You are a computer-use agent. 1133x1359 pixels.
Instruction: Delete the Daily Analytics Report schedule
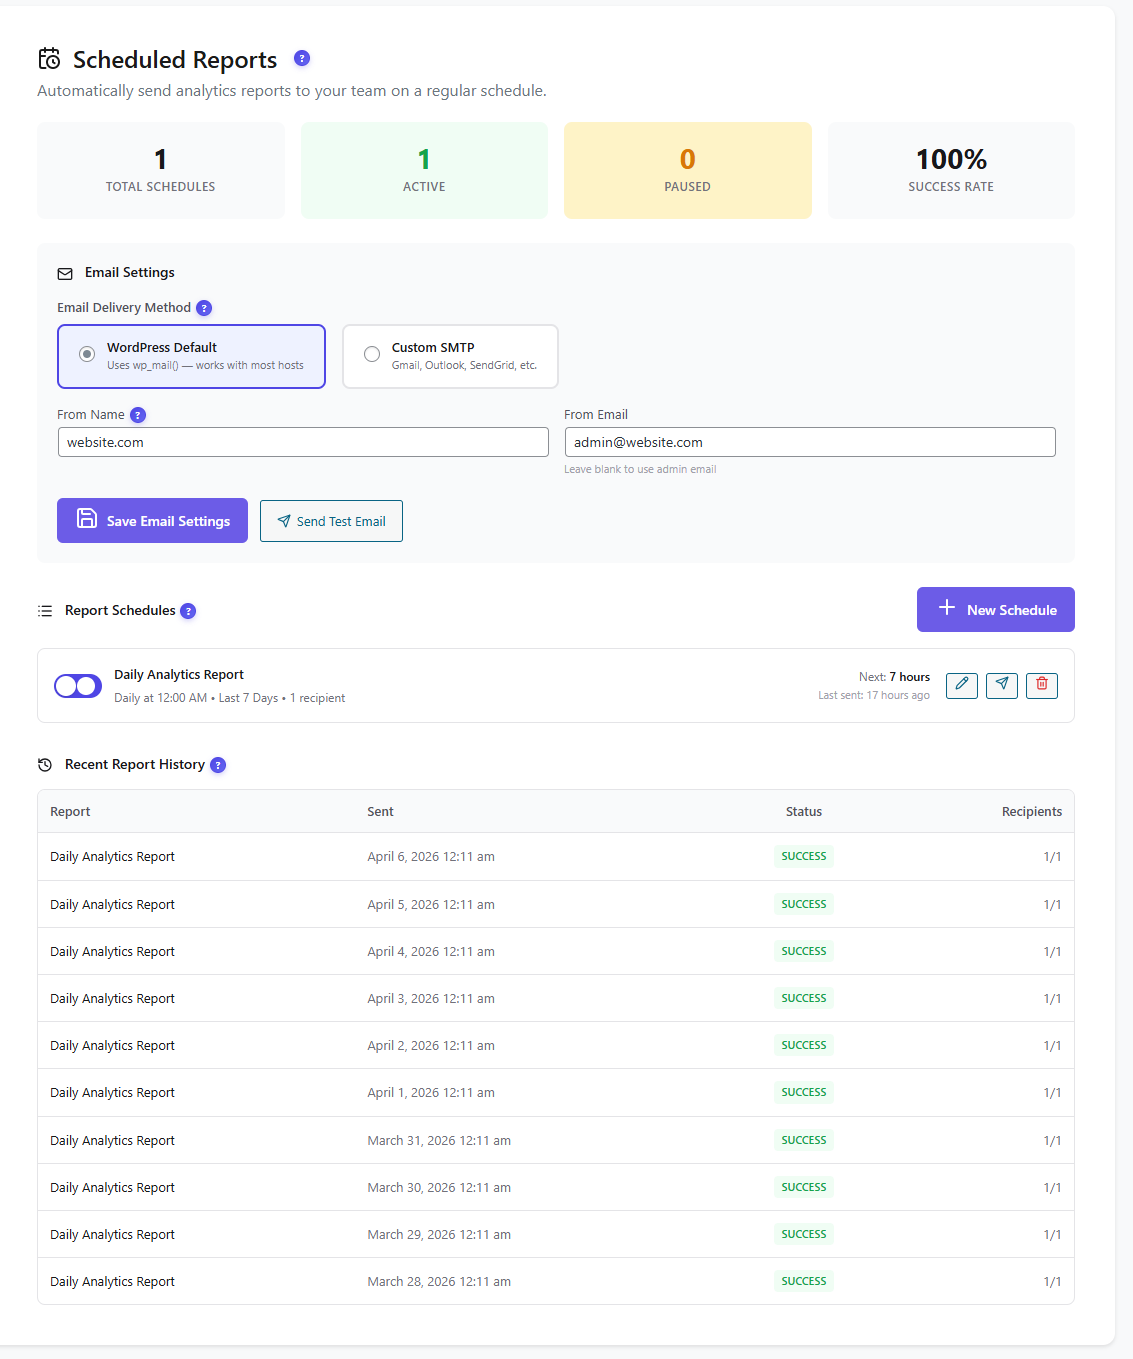pos(1041,685)
